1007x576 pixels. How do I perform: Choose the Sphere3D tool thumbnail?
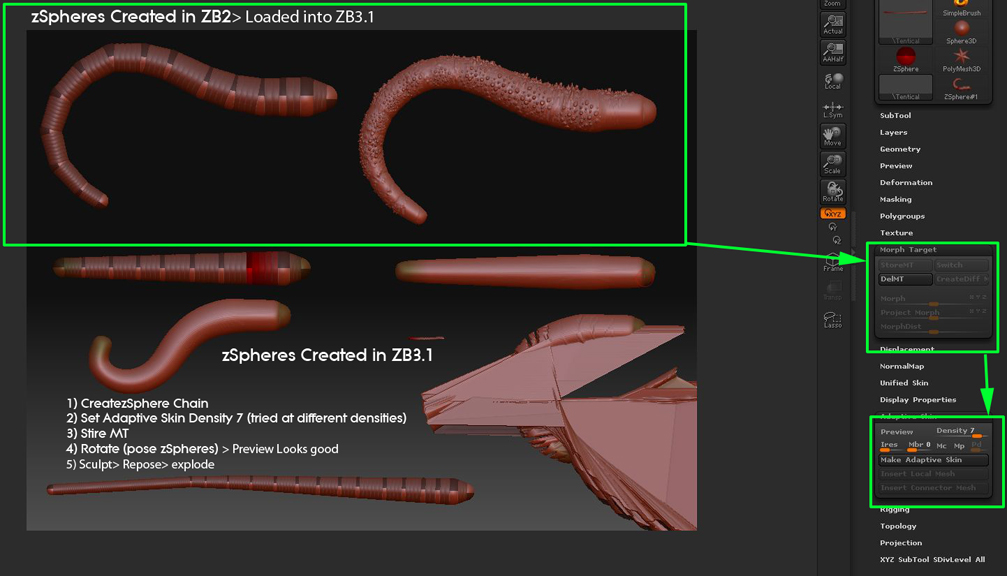[x=961, y=32]
